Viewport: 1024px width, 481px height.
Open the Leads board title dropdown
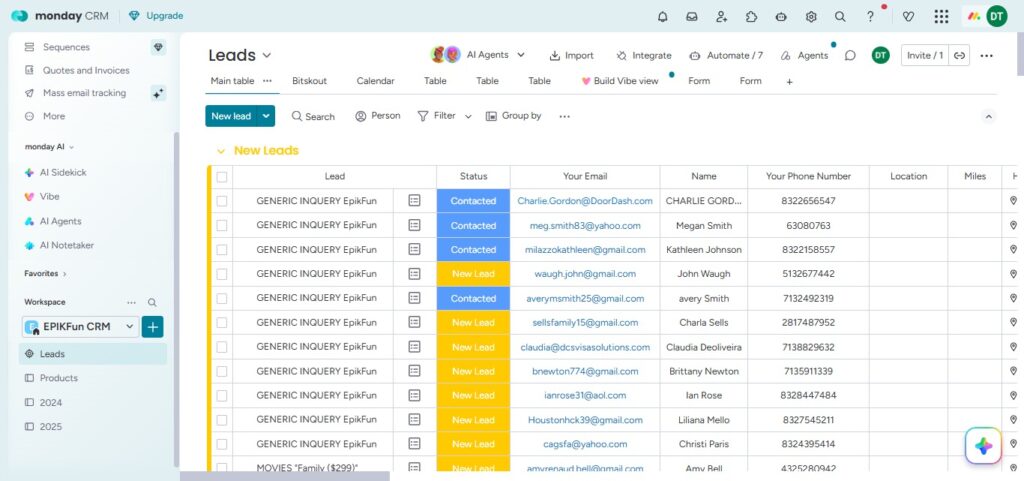tap(266, 56)
